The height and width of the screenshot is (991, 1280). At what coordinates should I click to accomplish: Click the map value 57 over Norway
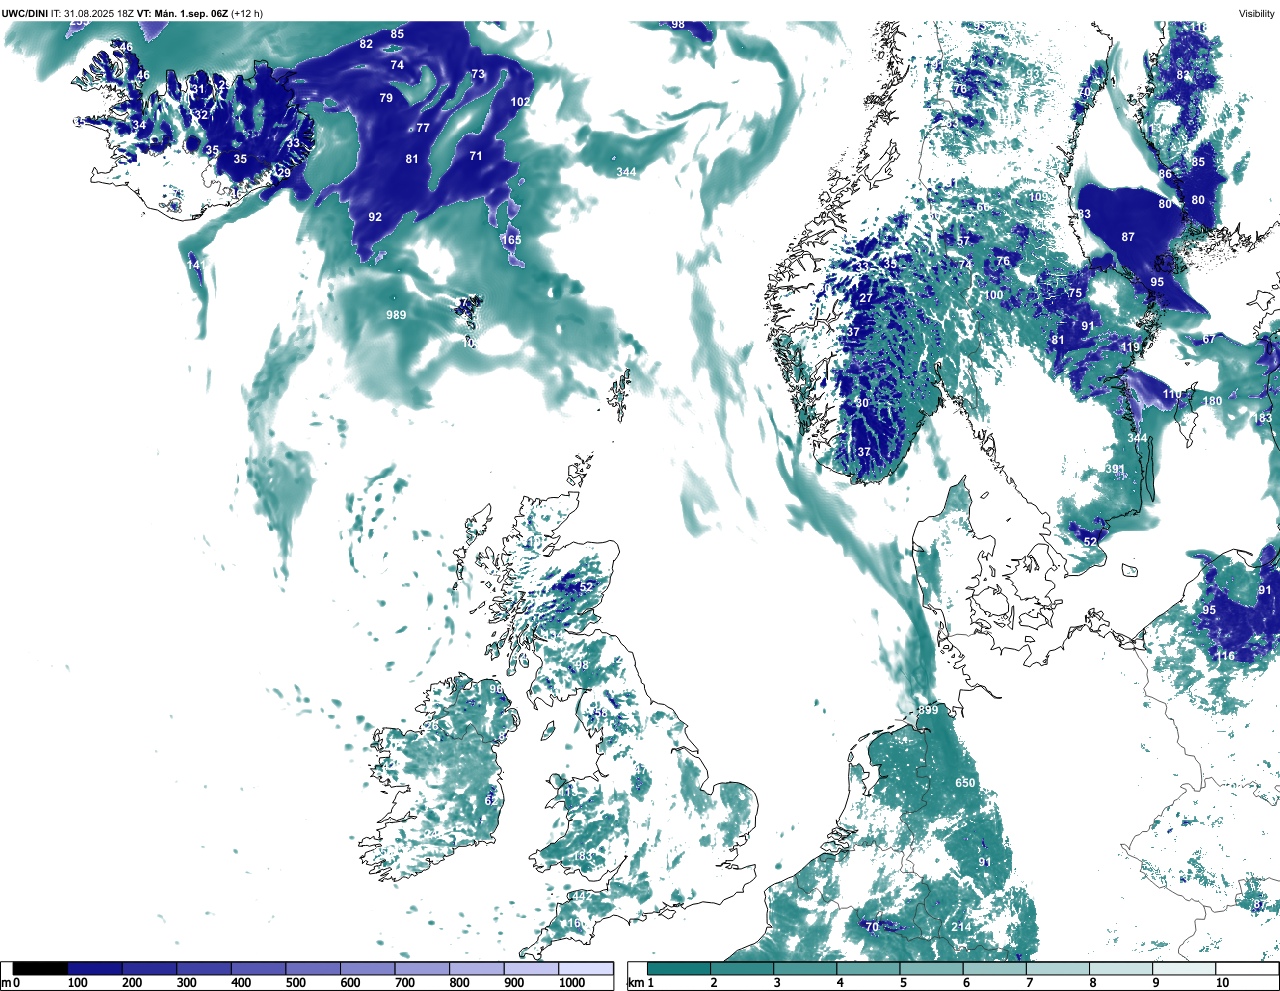963,241
